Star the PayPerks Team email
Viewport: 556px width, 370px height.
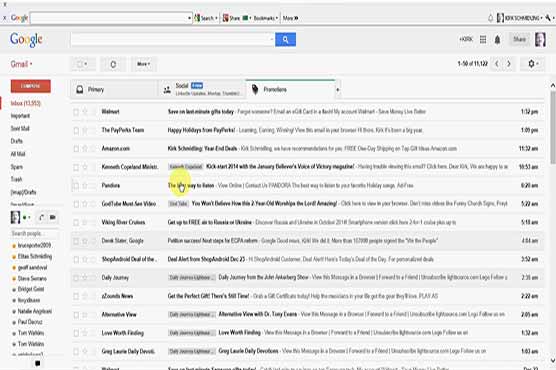pos(85,130)
